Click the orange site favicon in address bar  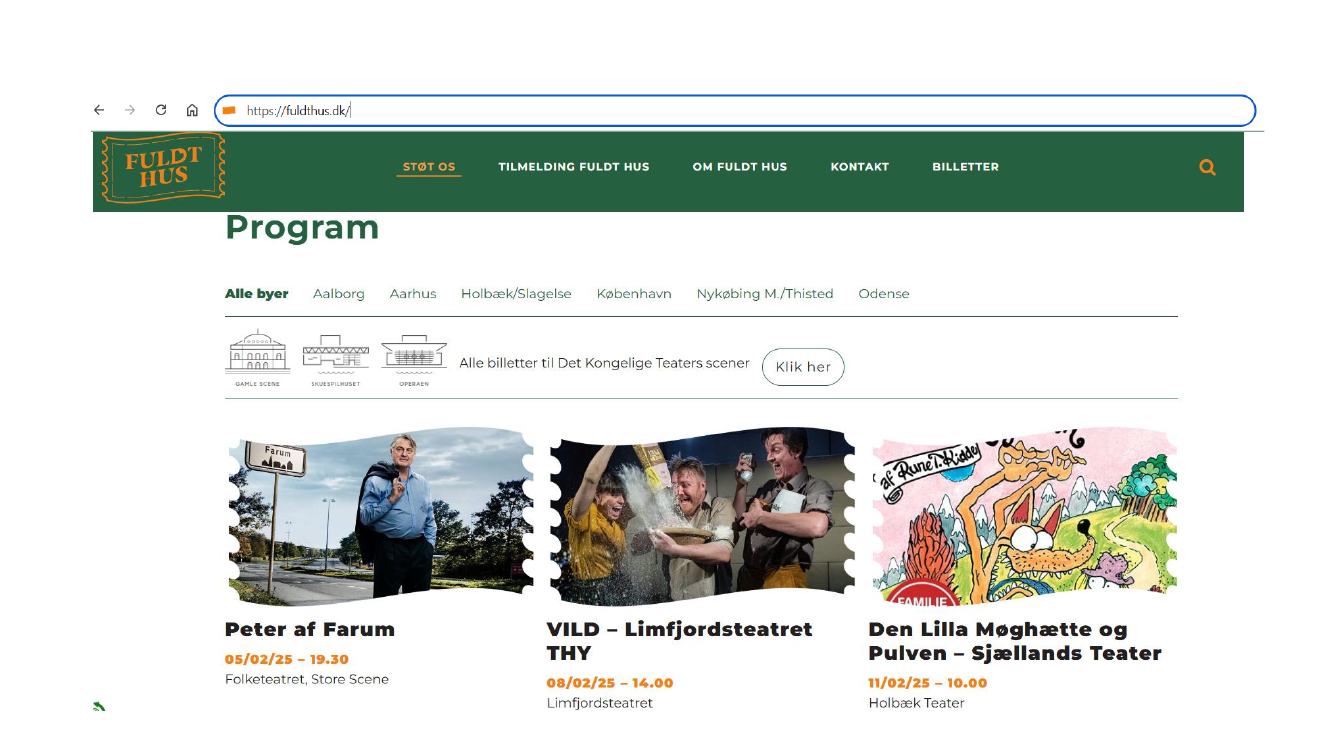(x=229, y=110)
